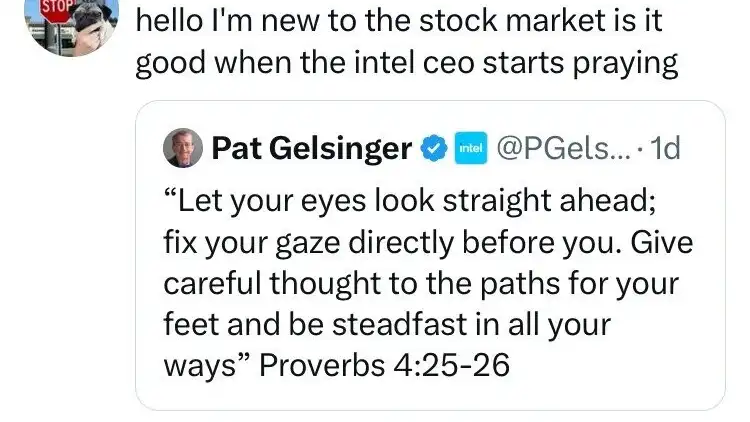
Task: Click the word 'praying' in the main tweet
Action: pos(625,65)
